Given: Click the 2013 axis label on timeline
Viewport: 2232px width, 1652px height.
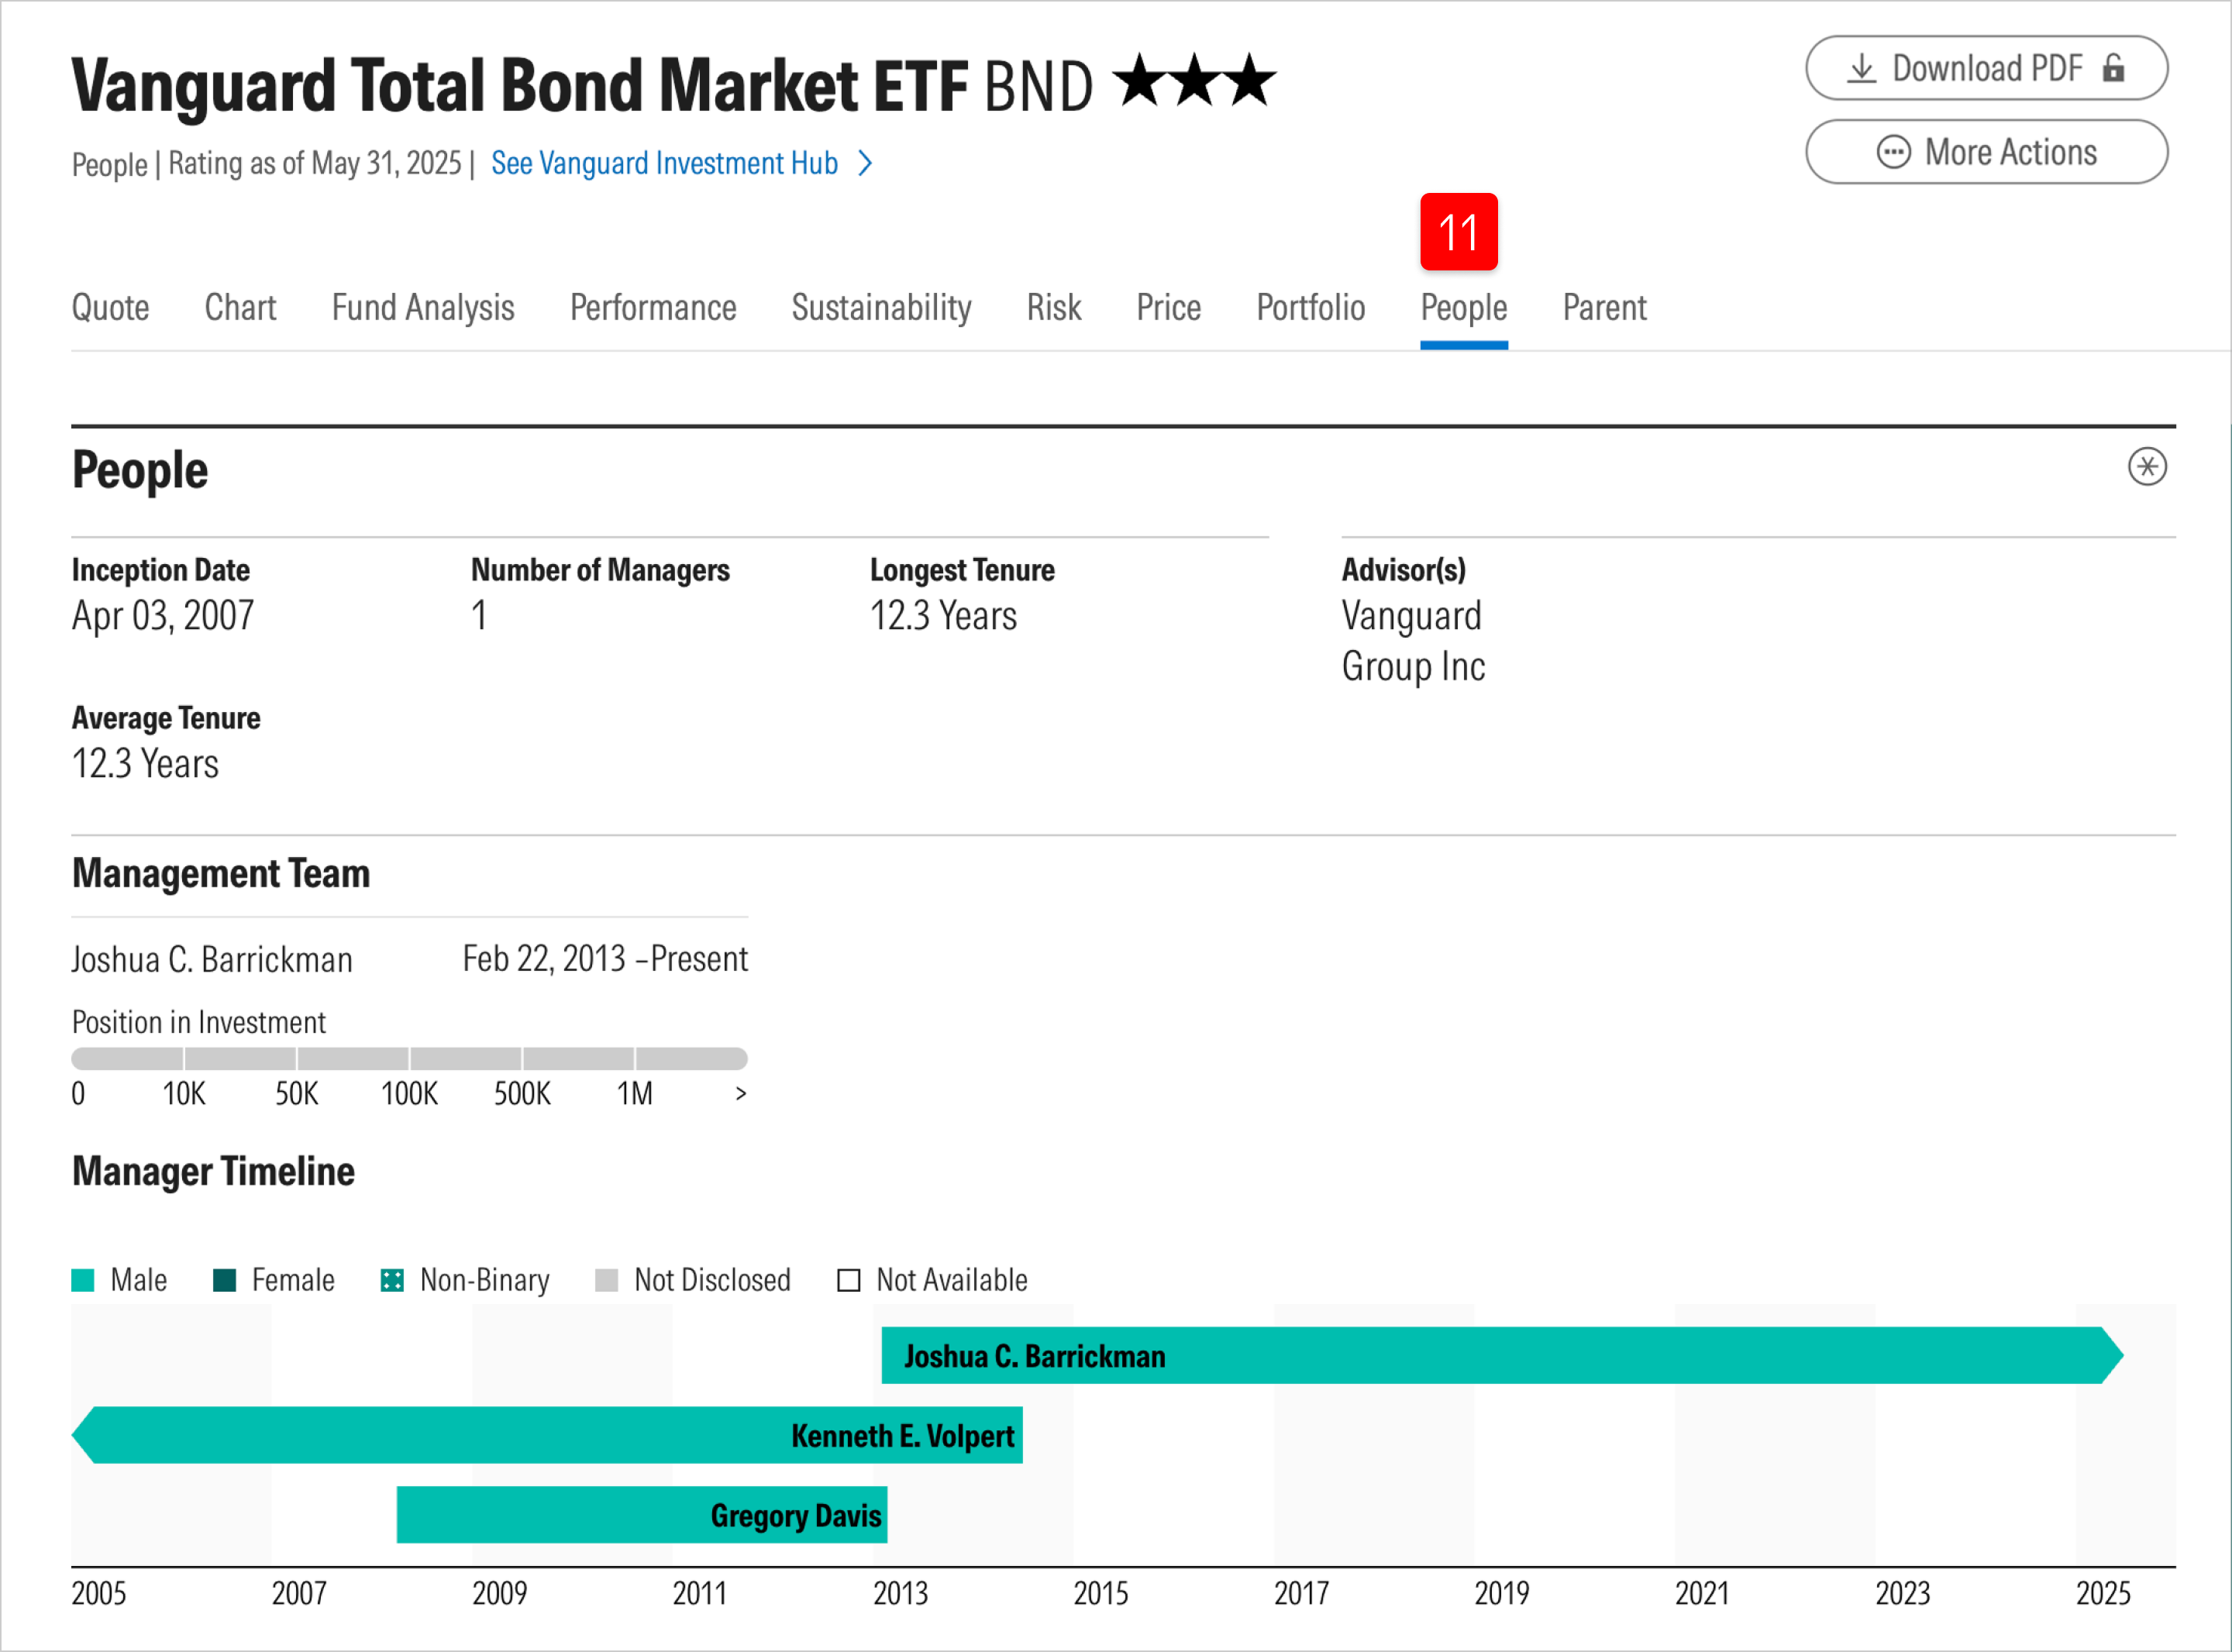Looking at the screenshot, I should (x=900, y=1593).
